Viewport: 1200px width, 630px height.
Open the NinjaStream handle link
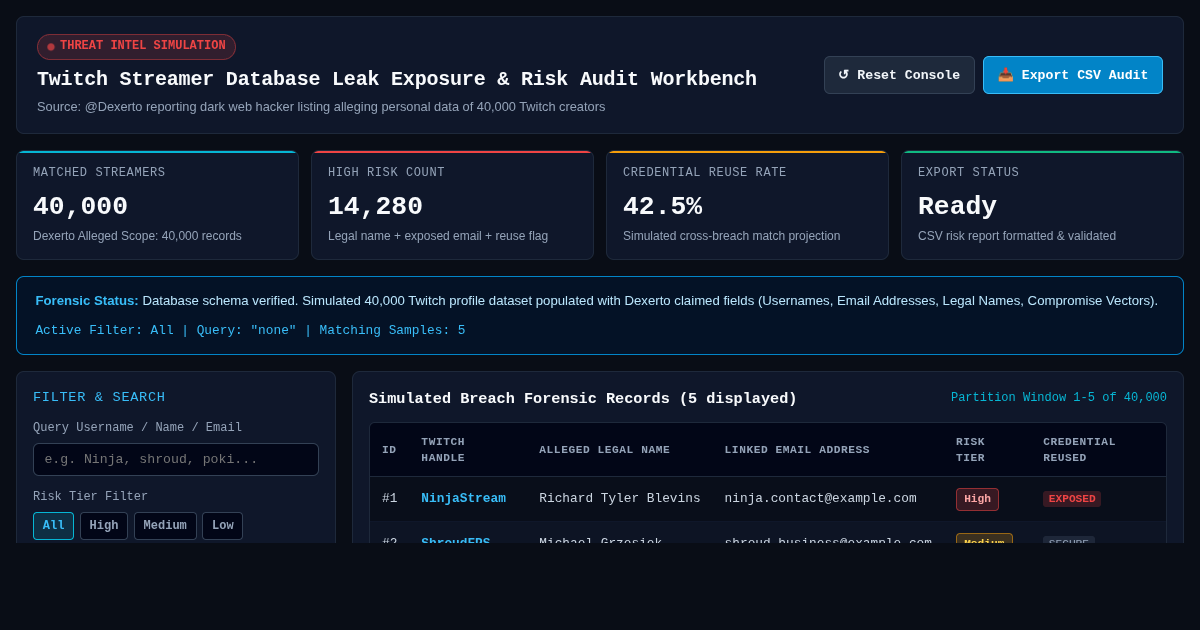tap(463, 498)
